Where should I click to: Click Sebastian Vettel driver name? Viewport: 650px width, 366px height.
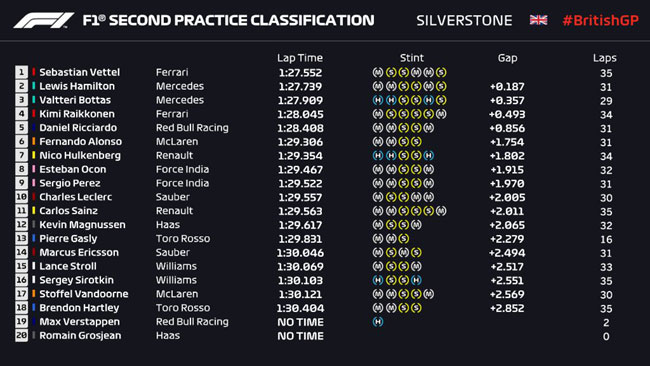coord(80,72)
